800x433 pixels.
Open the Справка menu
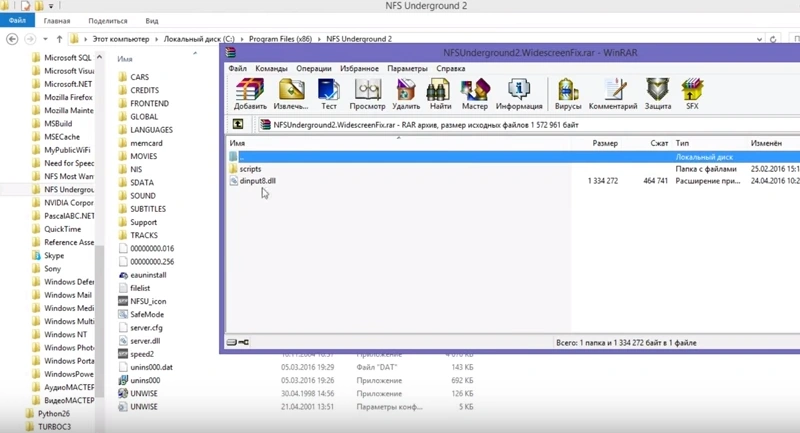pyautogui.click(x=451, y=68)
